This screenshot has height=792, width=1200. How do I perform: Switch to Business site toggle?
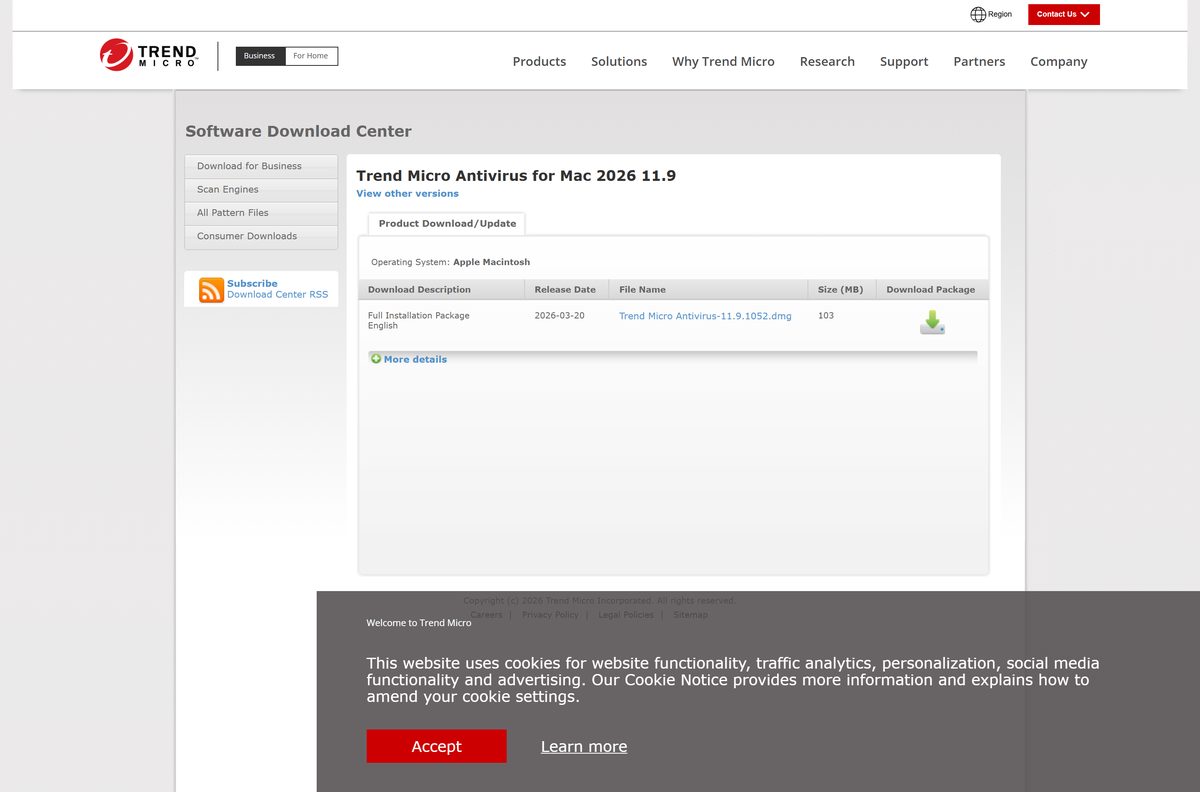[259, 56]
